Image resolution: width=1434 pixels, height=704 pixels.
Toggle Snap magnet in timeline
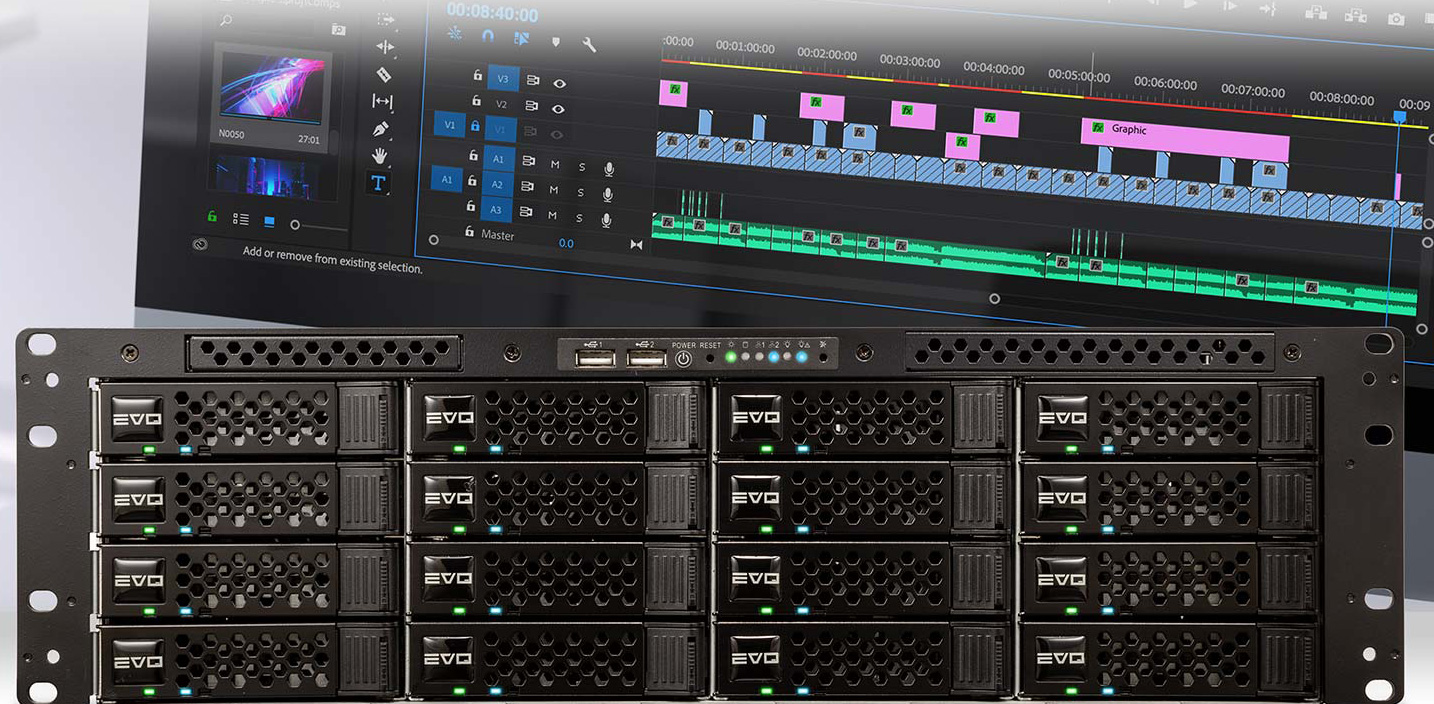point(488,36)
